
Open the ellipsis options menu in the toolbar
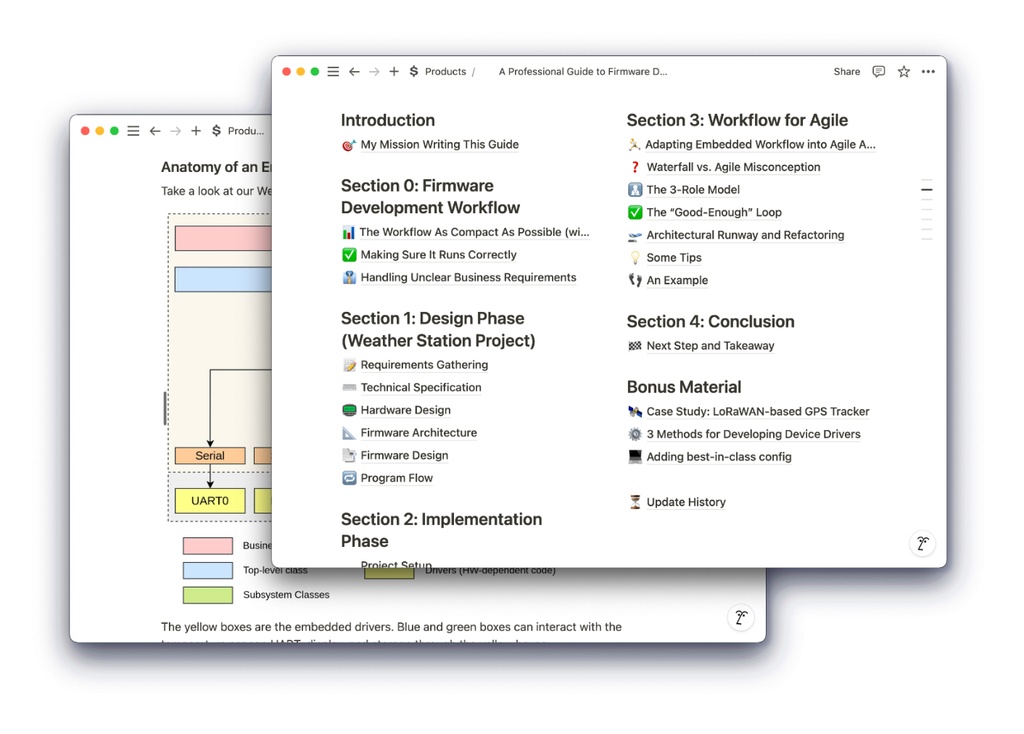[x=927, y=71]
